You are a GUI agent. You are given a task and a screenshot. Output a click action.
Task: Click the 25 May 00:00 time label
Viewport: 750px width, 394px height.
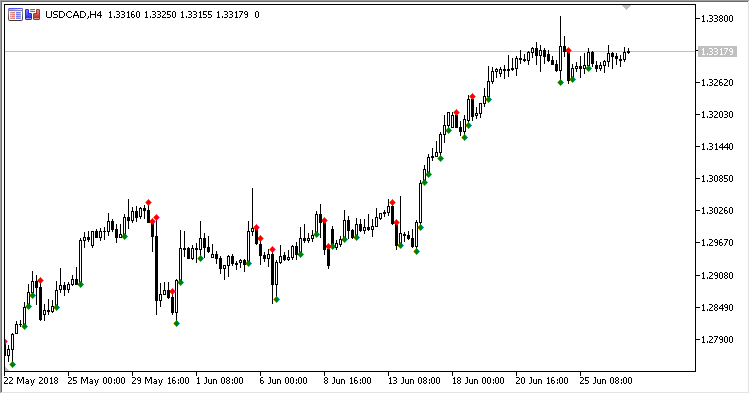pyautogui.click(x=96, y=381)
